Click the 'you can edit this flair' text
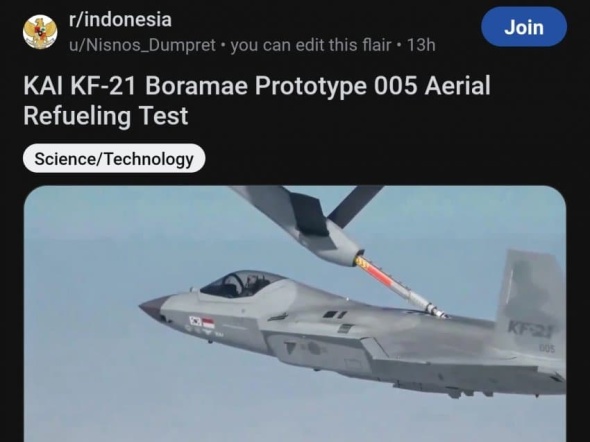Screen dimensions: 590x442 pos(311,45)
